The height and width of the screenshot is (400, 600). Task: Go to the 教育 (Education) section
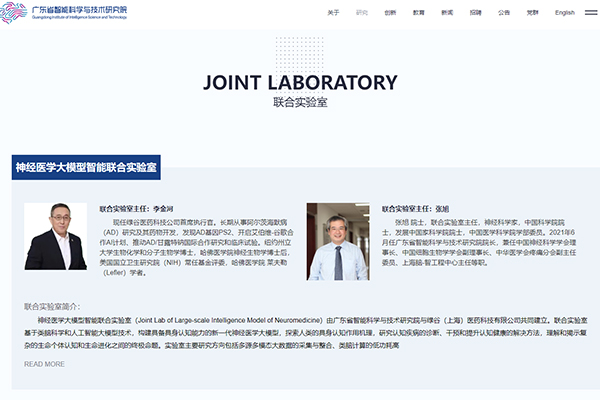click(418, 13)
